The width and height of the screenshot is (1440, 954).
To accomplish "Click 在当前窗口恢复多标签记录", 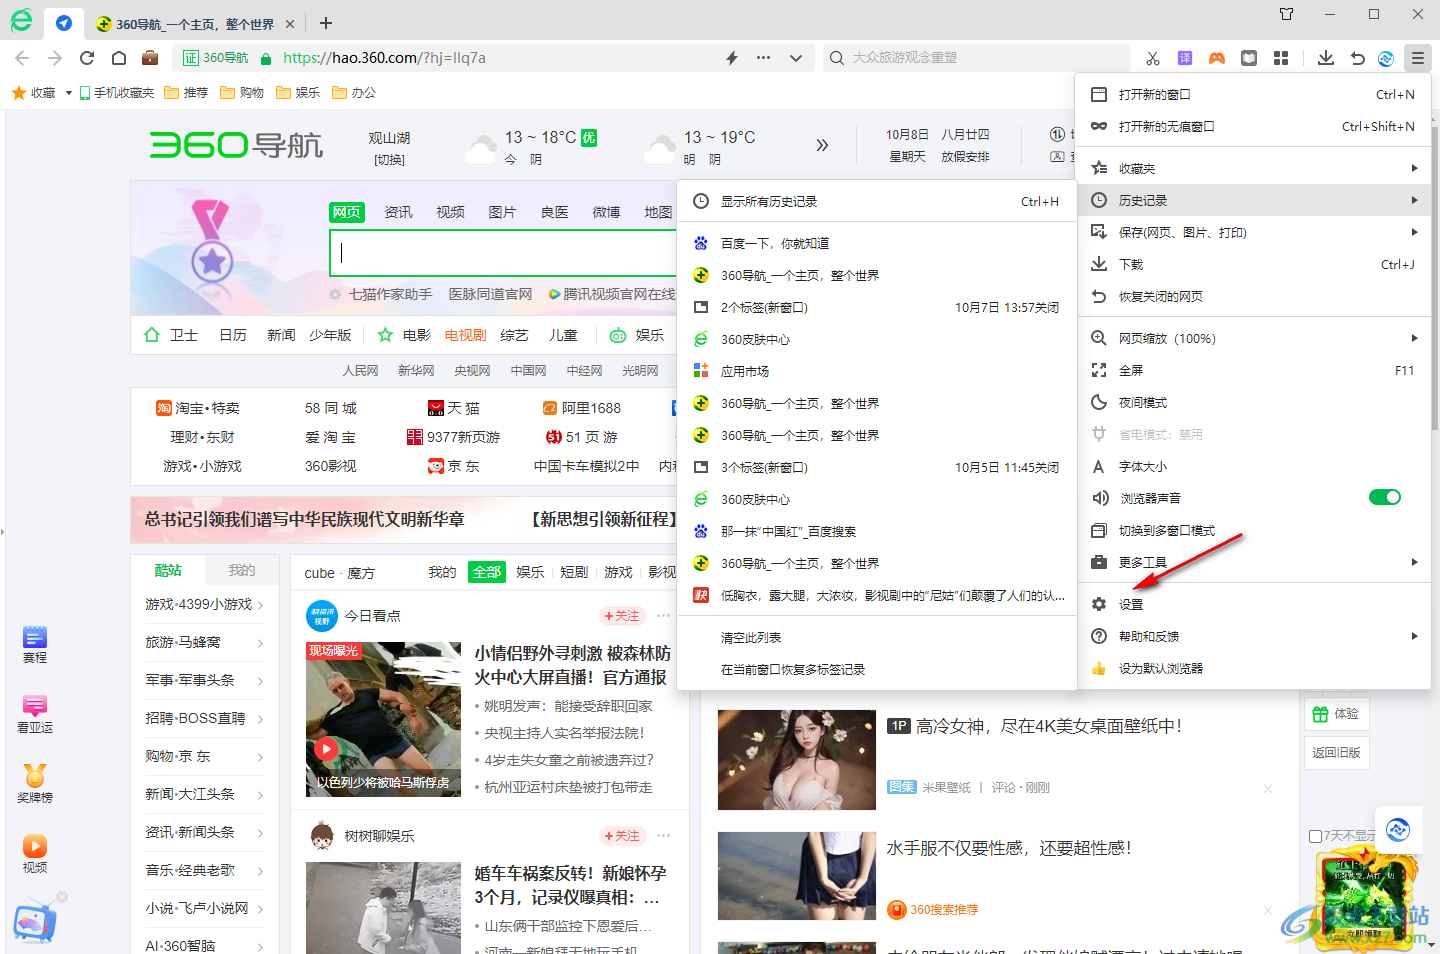I will pyautogui.click(x=877, y=669).
